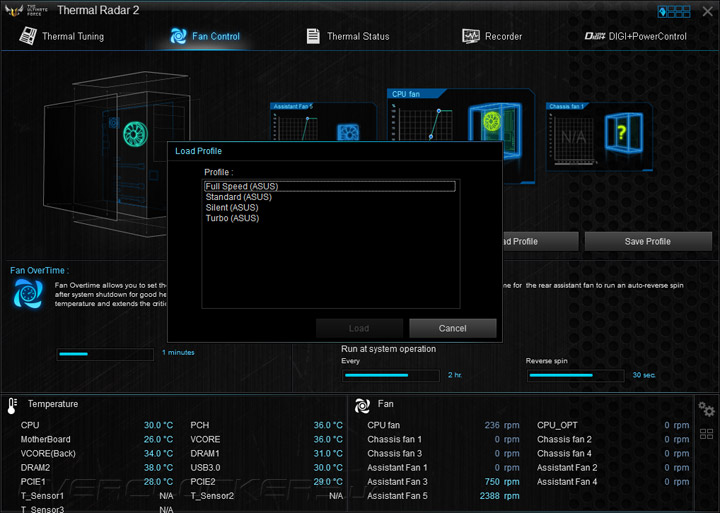Click the Fan Control fan icon
The width and height of the screenshot is (720, 513).
click(x=178, y=36)
